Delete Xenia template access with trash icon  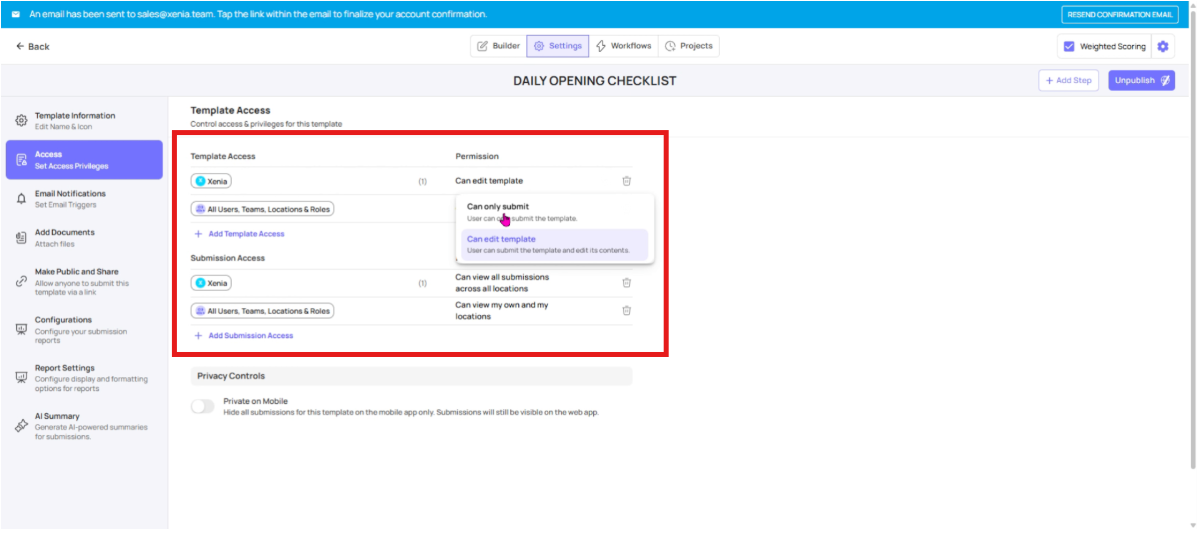click(x=626, y=181)
